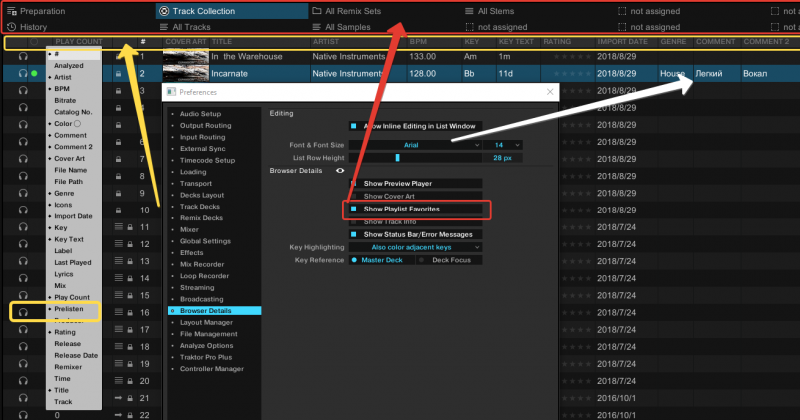Close the Preferences window
This screenshot has width=800, height=420.
(x=550, y=92)
